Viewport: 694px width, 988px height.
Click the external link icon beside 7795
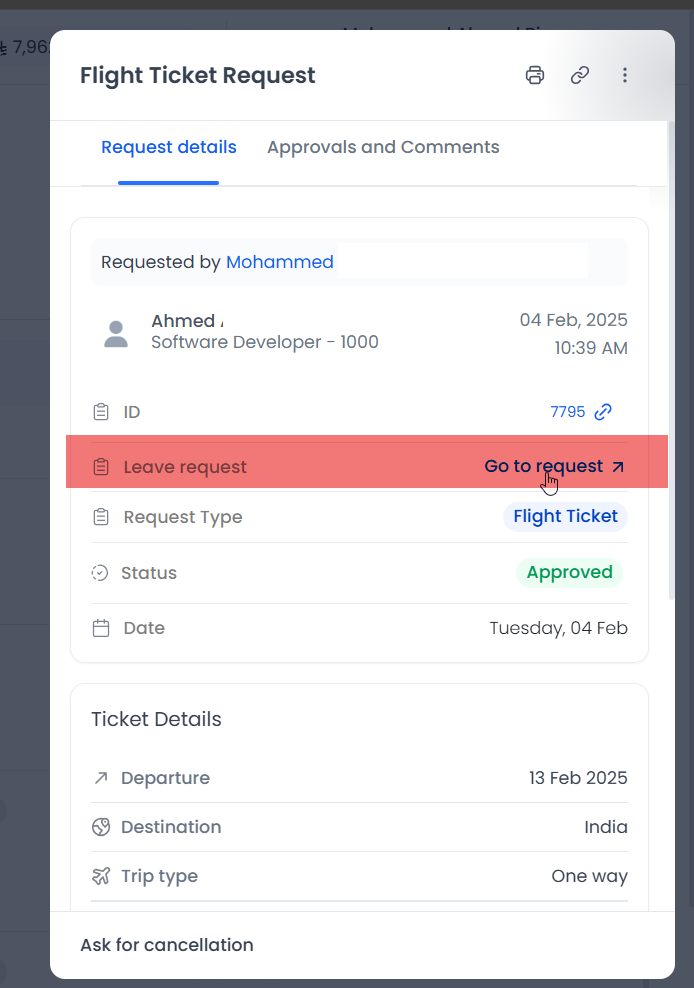(x=603, y=411)
